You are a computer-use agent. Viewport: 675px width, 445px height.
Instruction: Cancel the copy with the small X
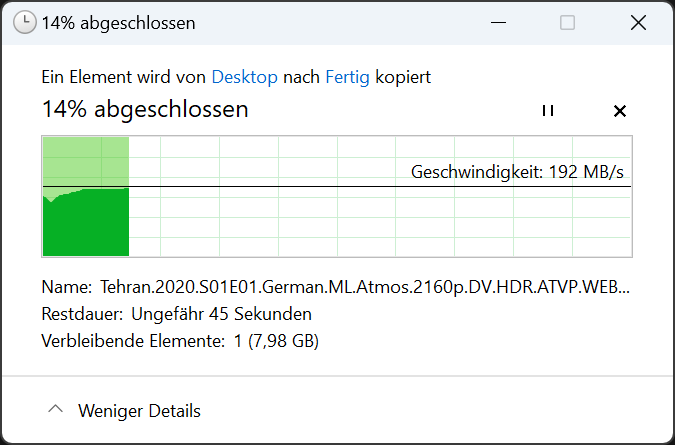(619, 111)
